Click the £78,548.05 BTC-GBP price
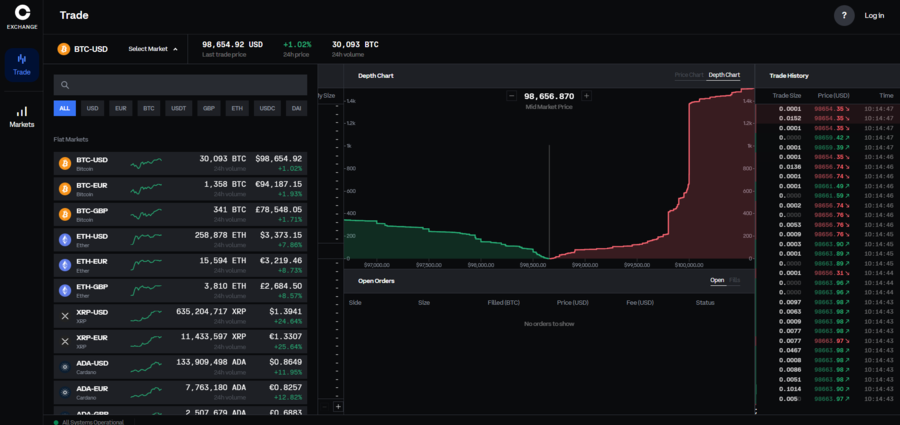The width and height of the screenshot is (900, 425). (x=278, y=210)
